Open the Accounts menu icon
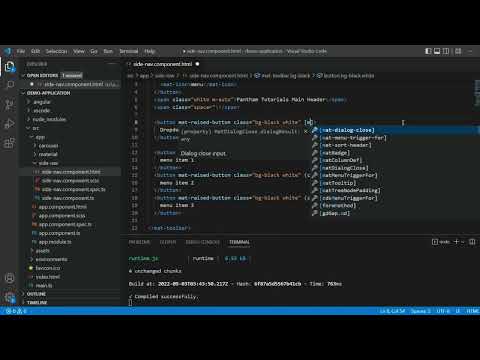Image resolution: width=480 pixels, height=360 pixels. point(10,278)
